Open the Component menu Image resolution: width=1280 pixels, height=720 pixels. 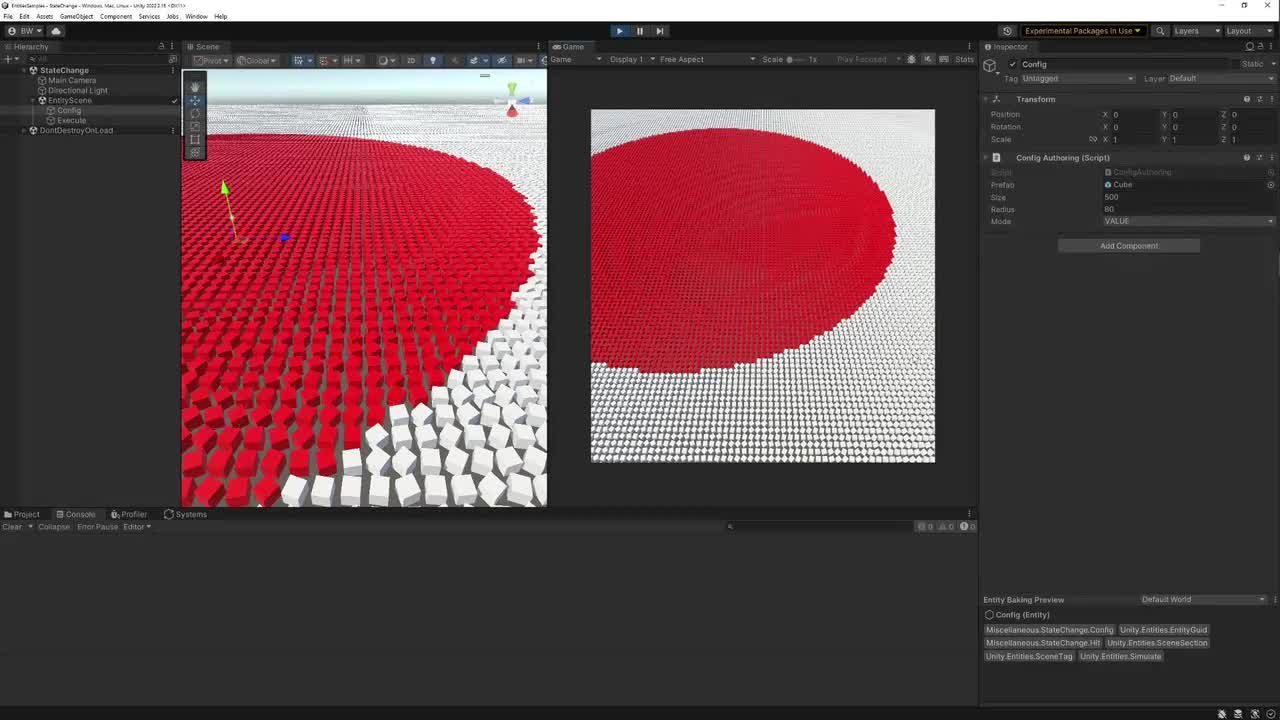(x=116, y=16)
